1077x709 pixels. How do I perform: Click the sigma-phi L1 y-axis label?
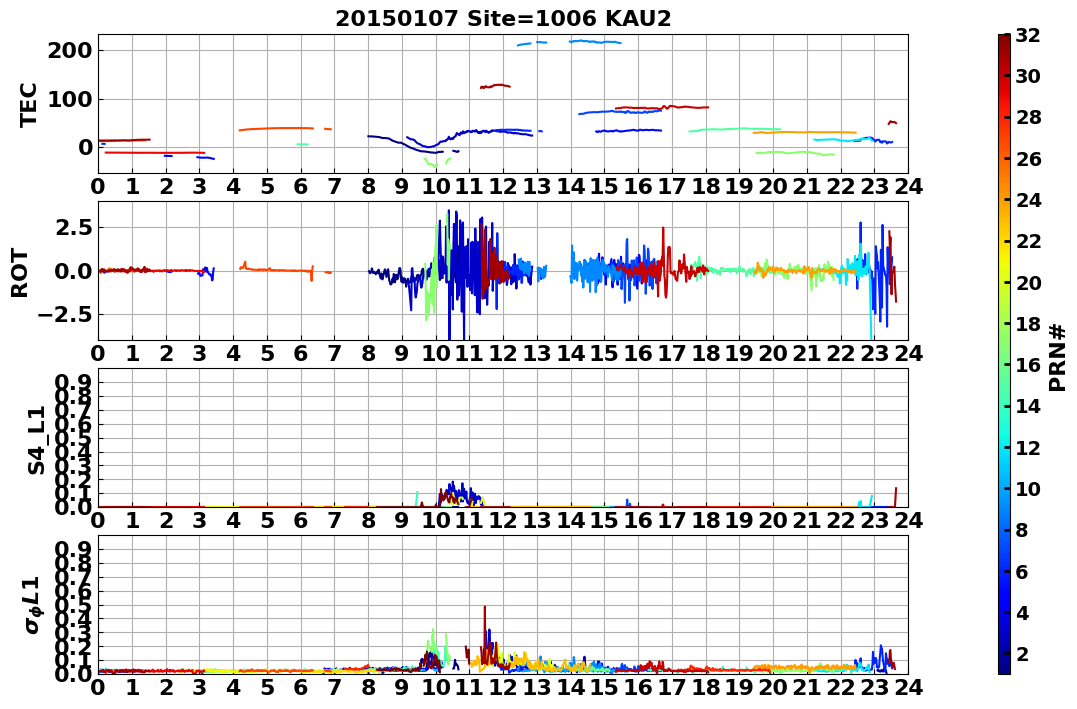click(x=32, y=605)
